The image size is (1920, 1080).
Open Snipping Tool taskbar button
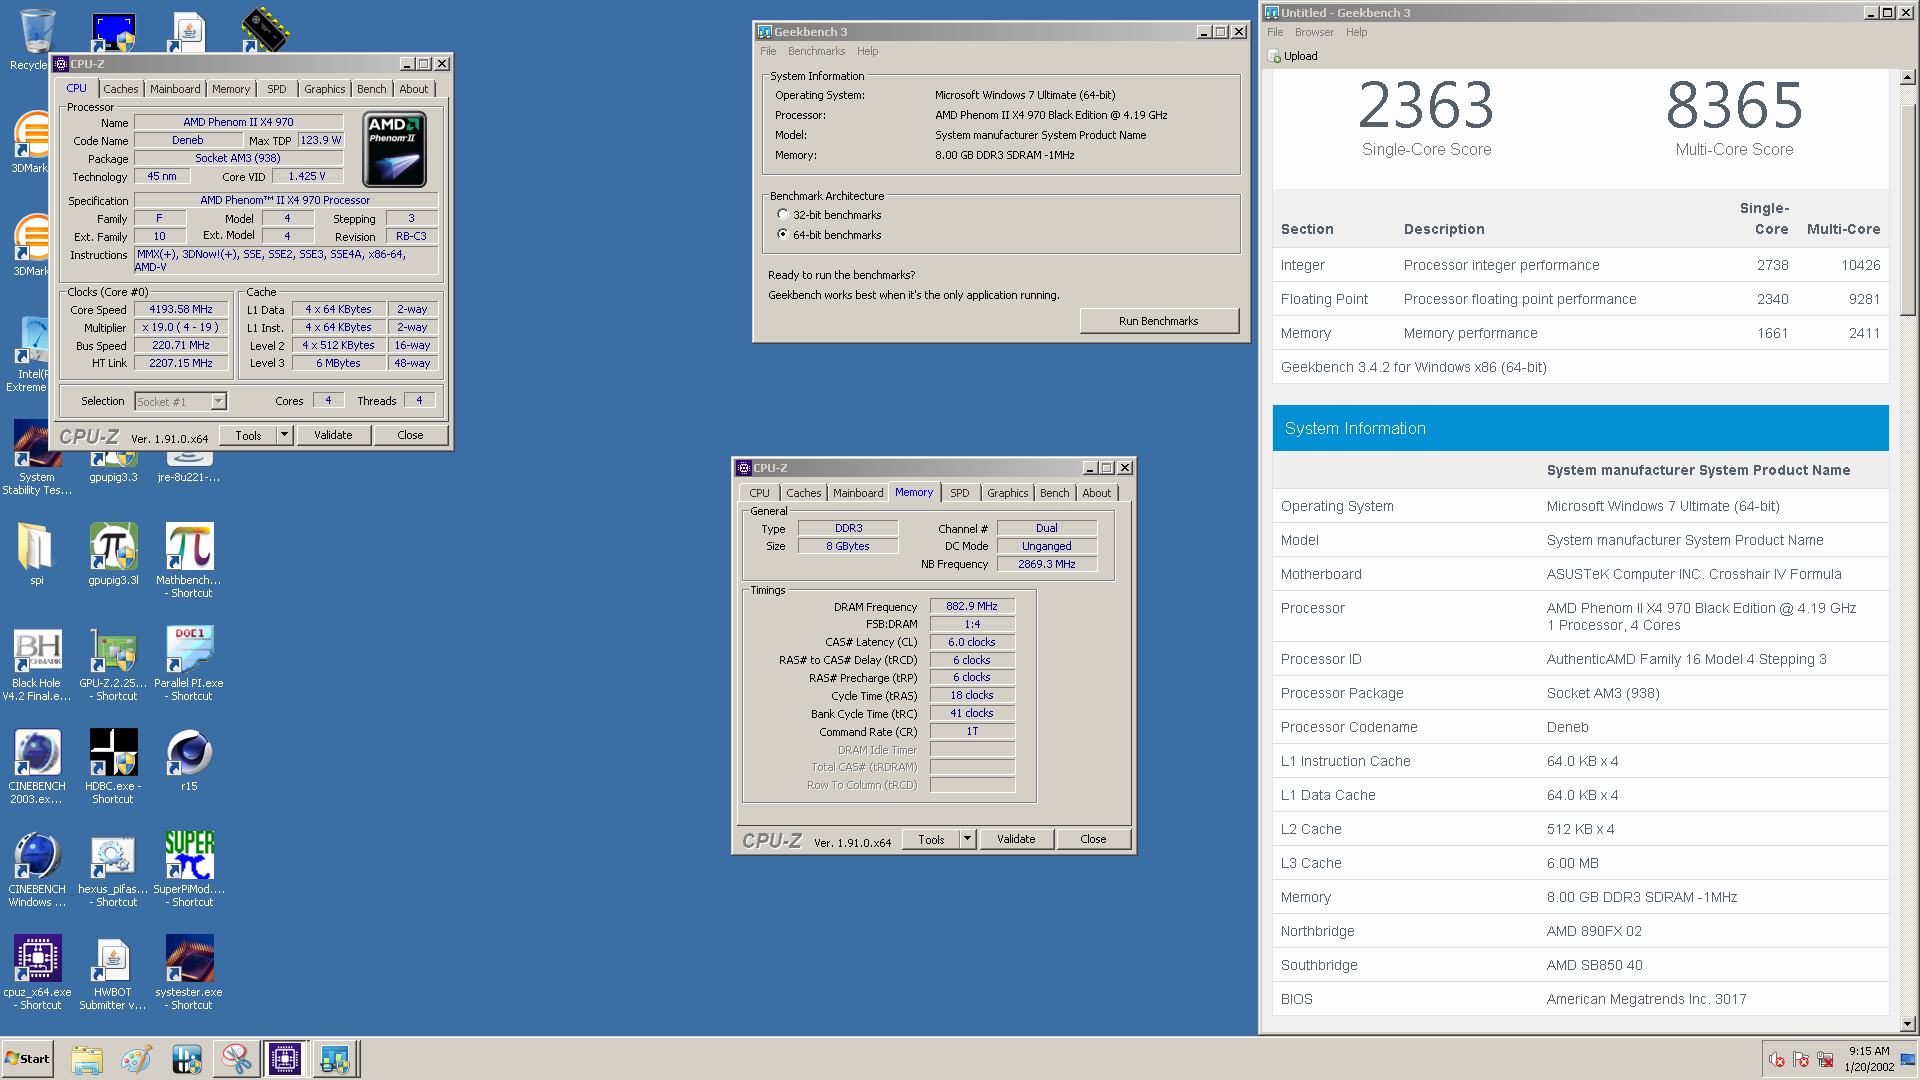tap(237, 1059)
